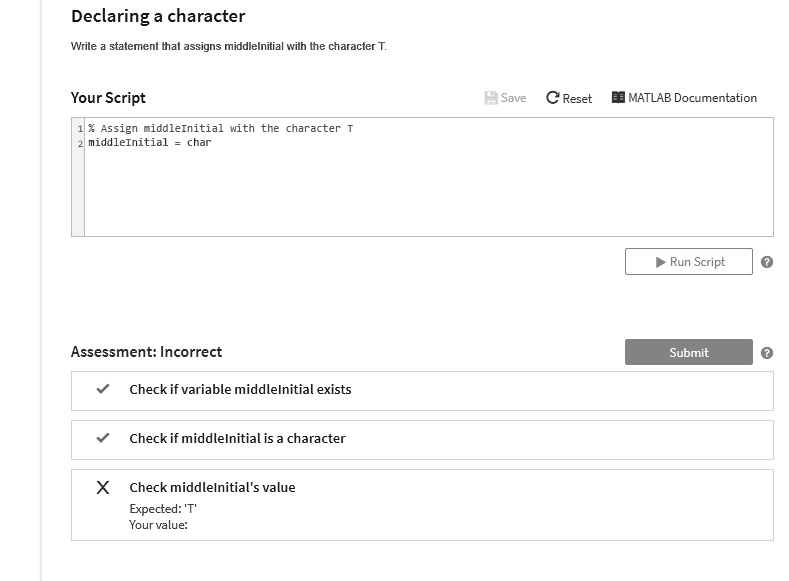This screenshot has width=789, height=581.
Task: Click the 'Your Script' heading
Action: click(x=108, y=98)
